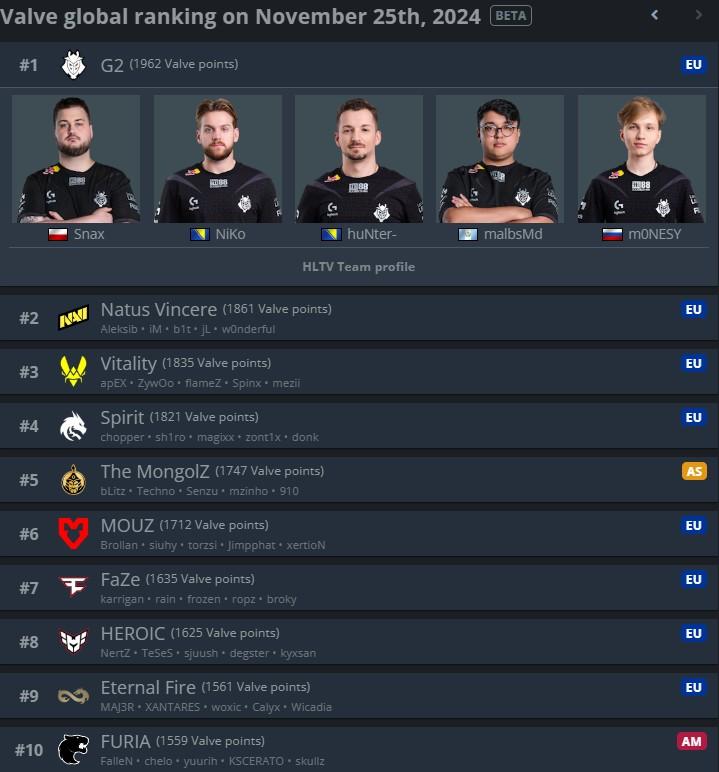Click the G2 team logo icon
Viewport: 719px width, 772px height.
[x=73, y=64]
